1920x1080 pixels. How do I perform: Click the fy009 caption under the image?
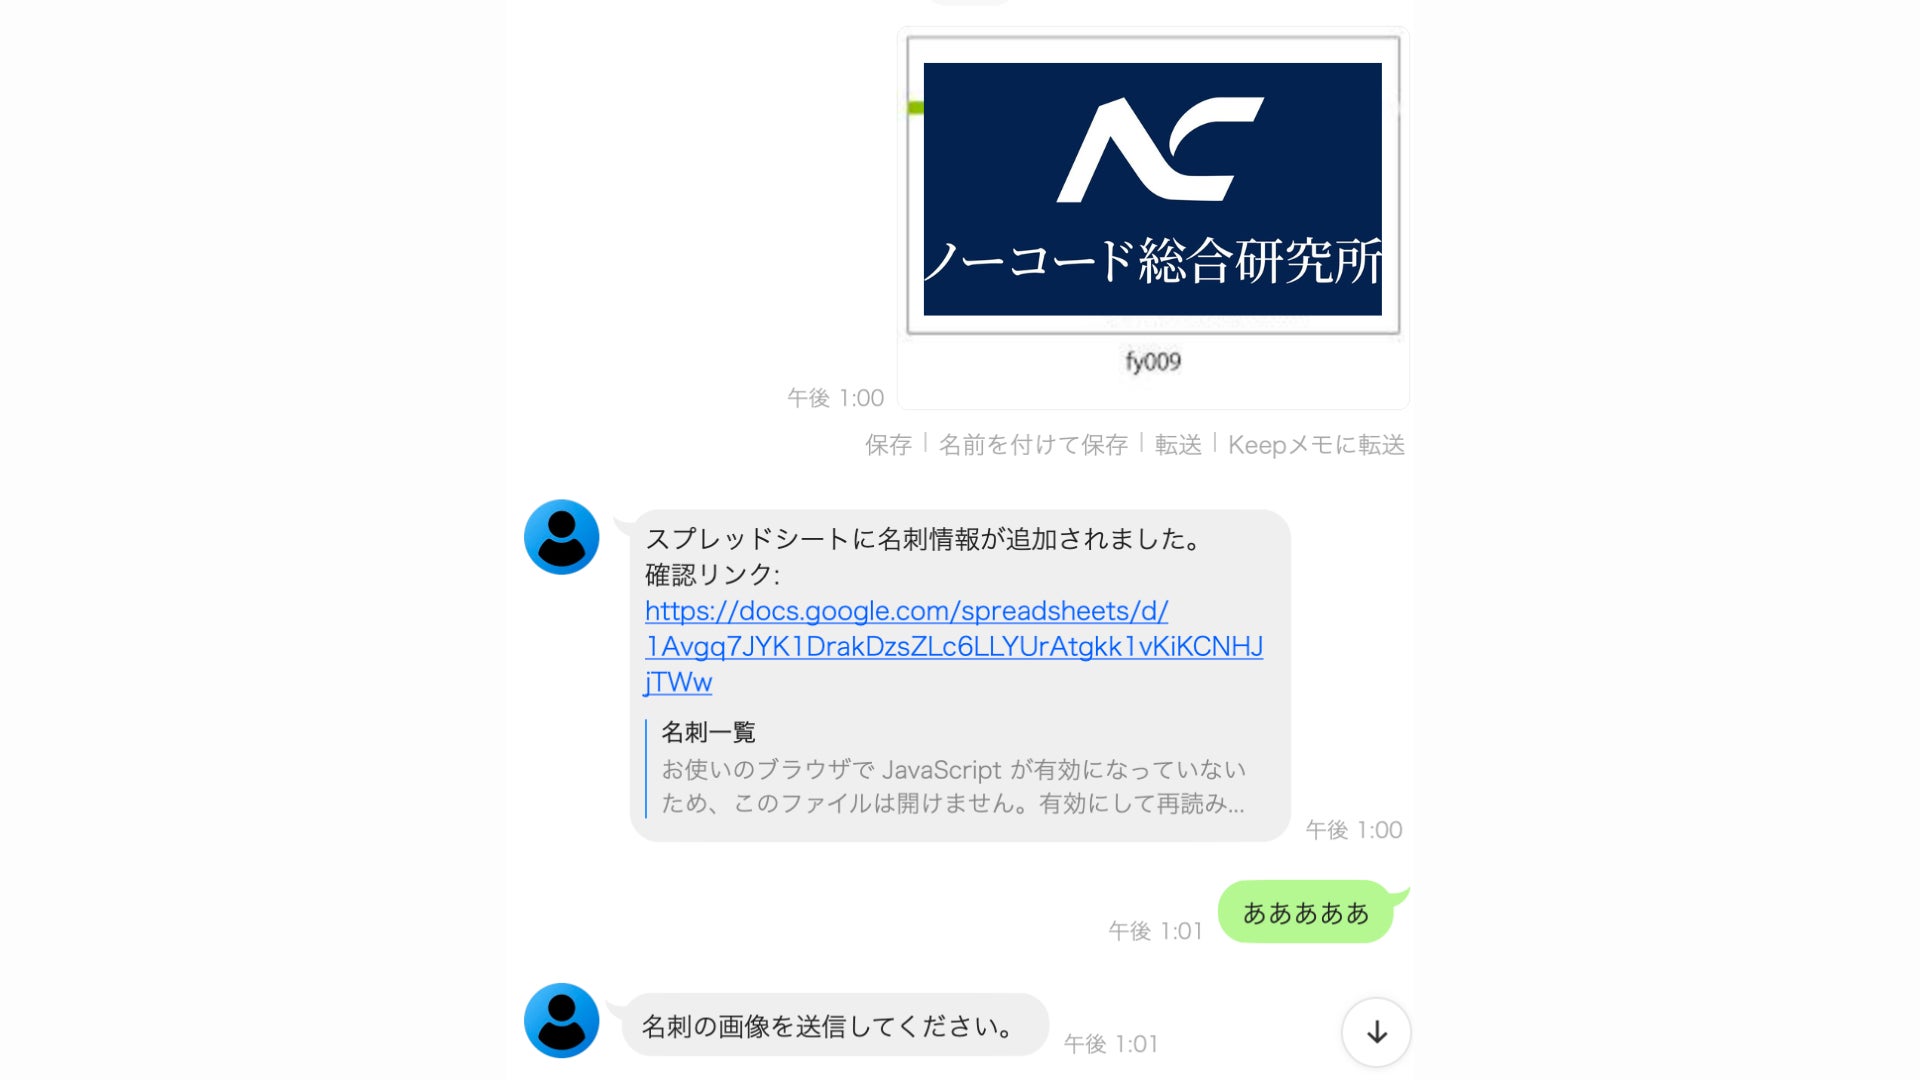pos(1153,361)
